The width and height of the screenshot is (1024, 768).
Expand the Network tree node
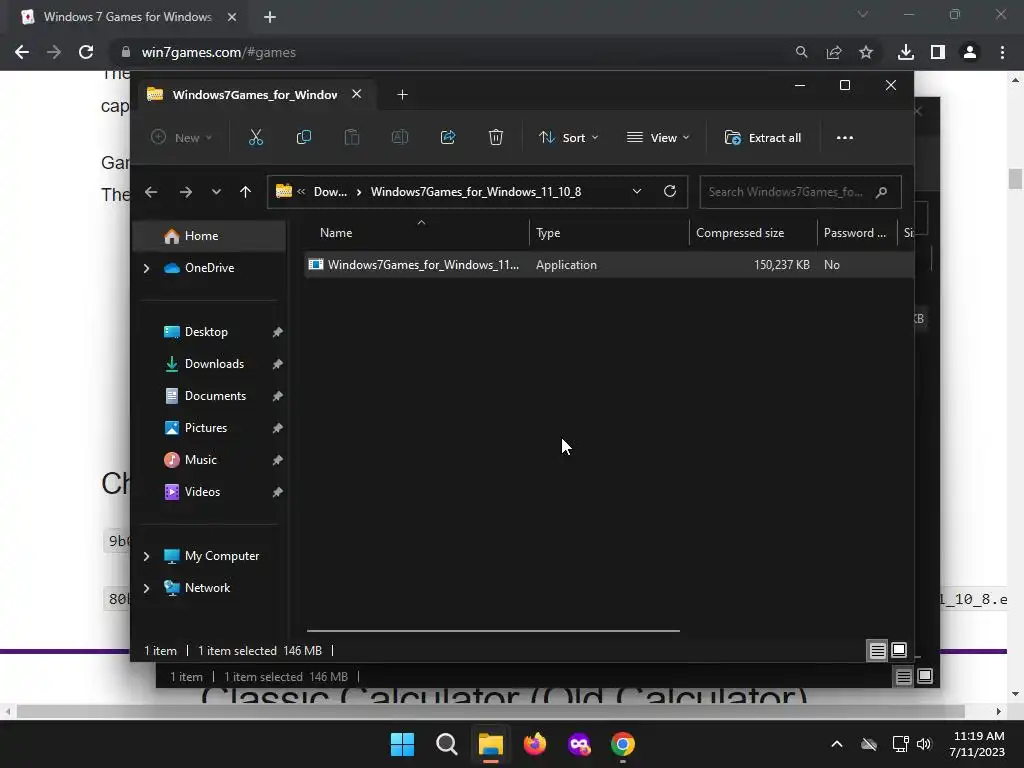pyautogui.click(x=146, y=588)
